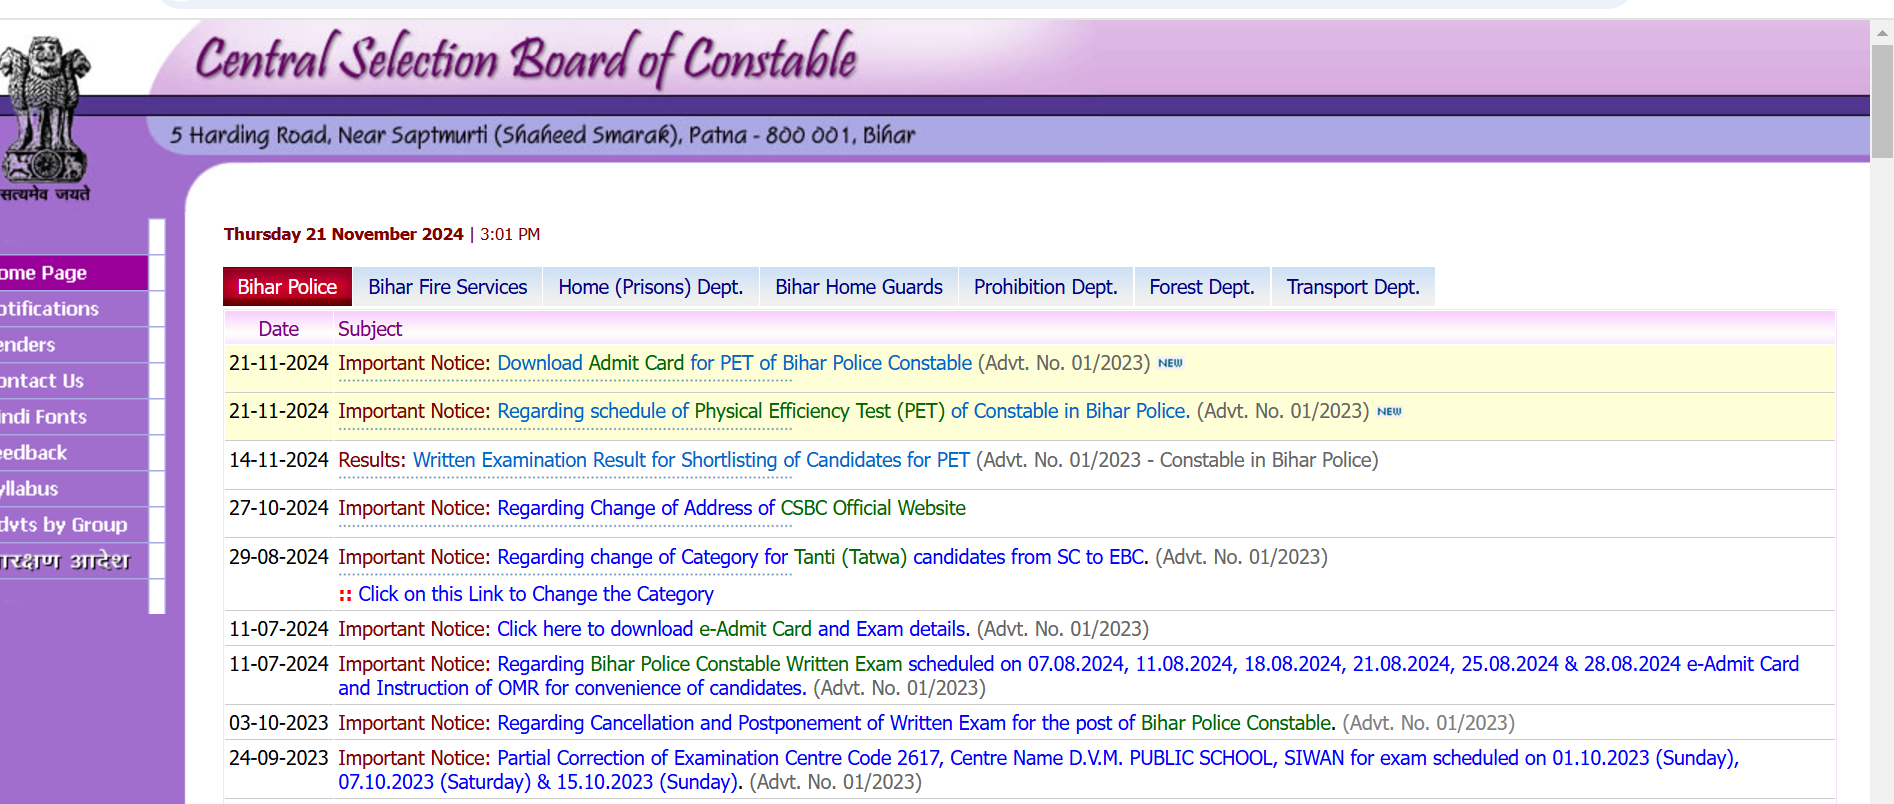Viewport: 1894px width, 804px height.
Task: Open Cancellation and Postponement of Written Exam notice
Action: [916, 723]
